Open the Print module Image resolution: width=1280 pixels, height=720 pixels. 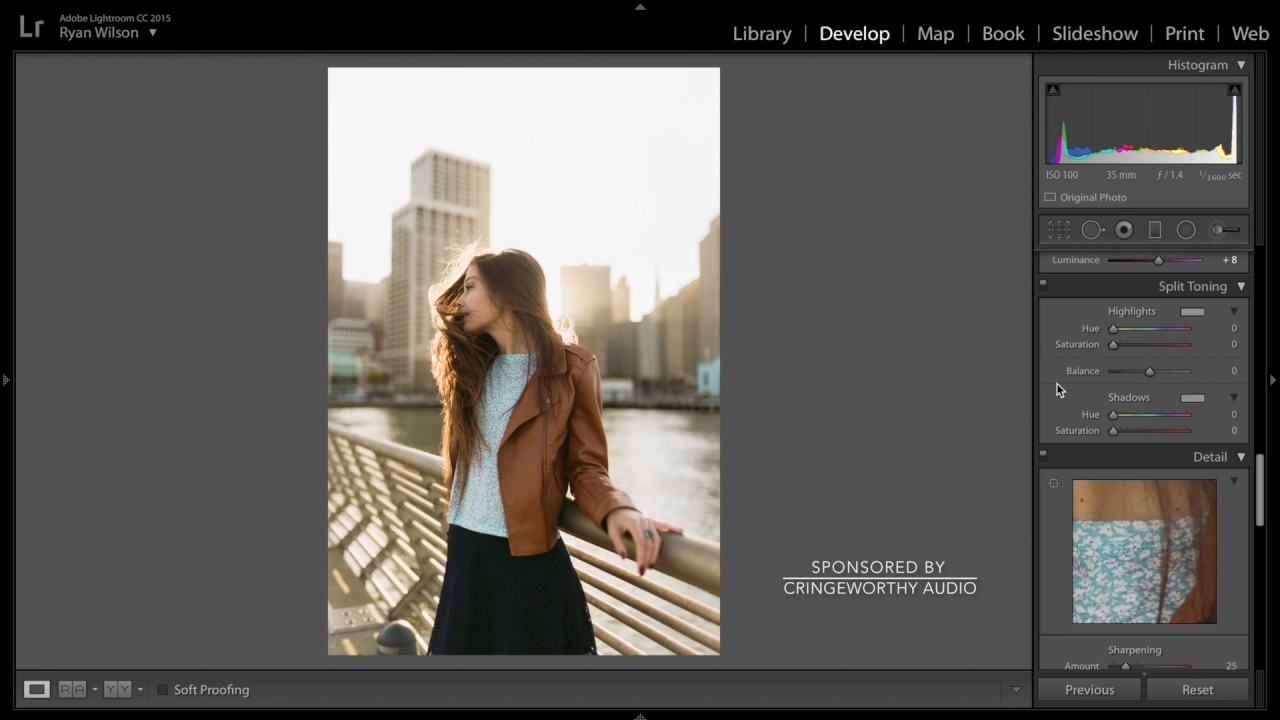point(1185,34)
